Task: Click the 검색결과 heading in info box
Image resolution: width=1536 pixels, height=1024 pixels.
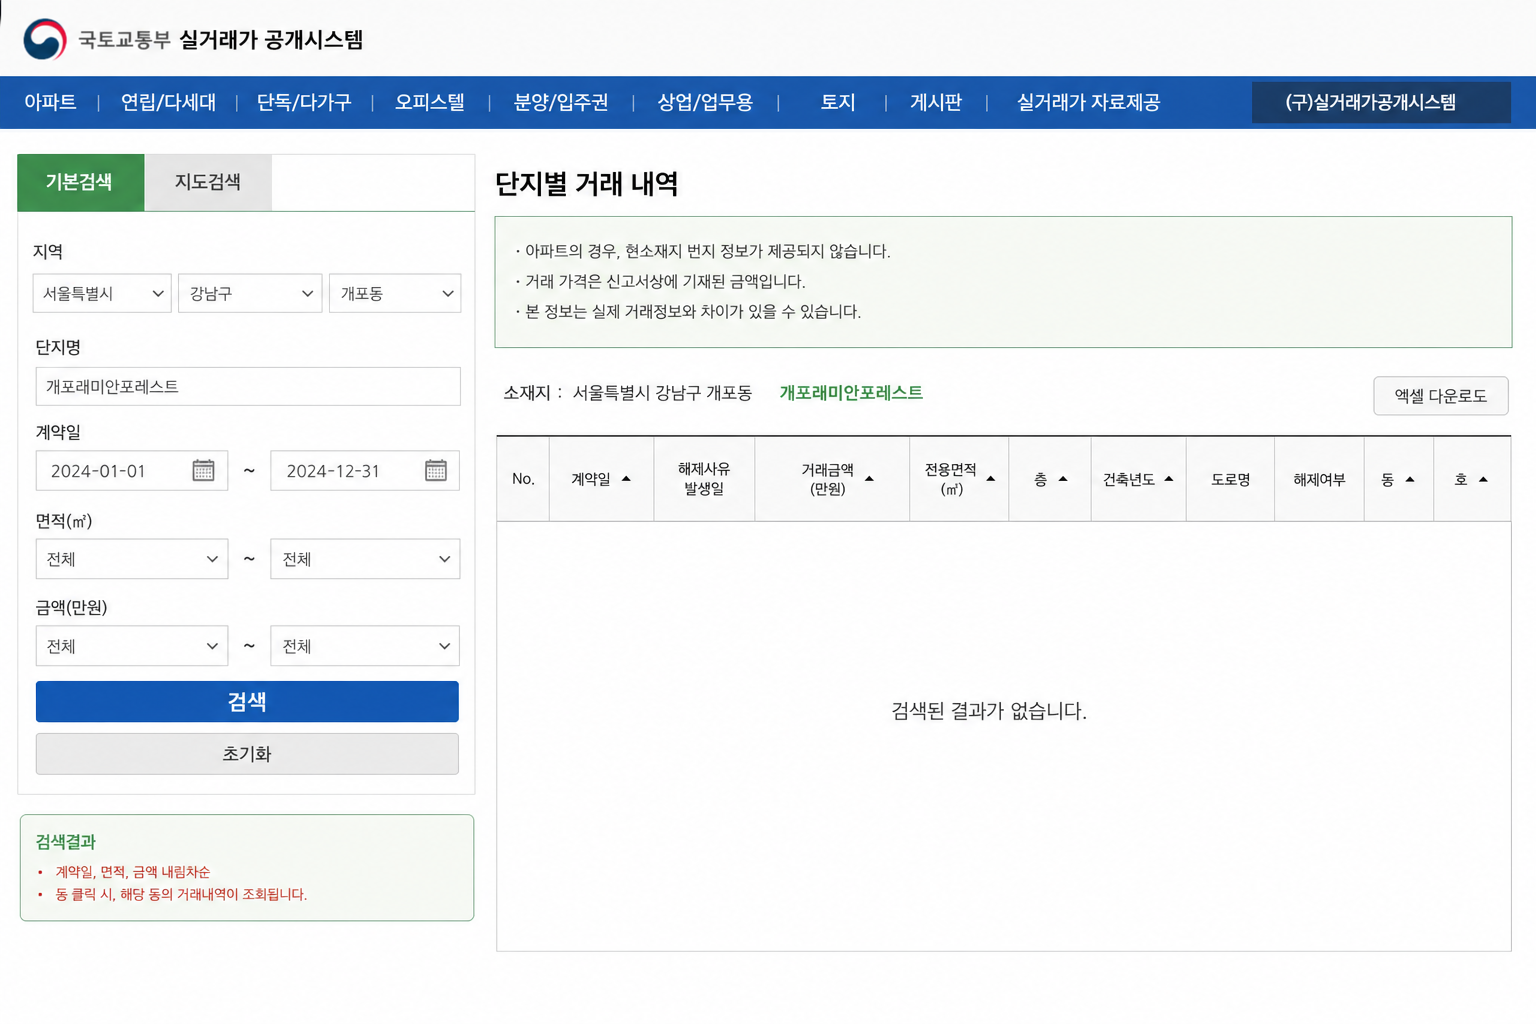Action: (66, 842)
